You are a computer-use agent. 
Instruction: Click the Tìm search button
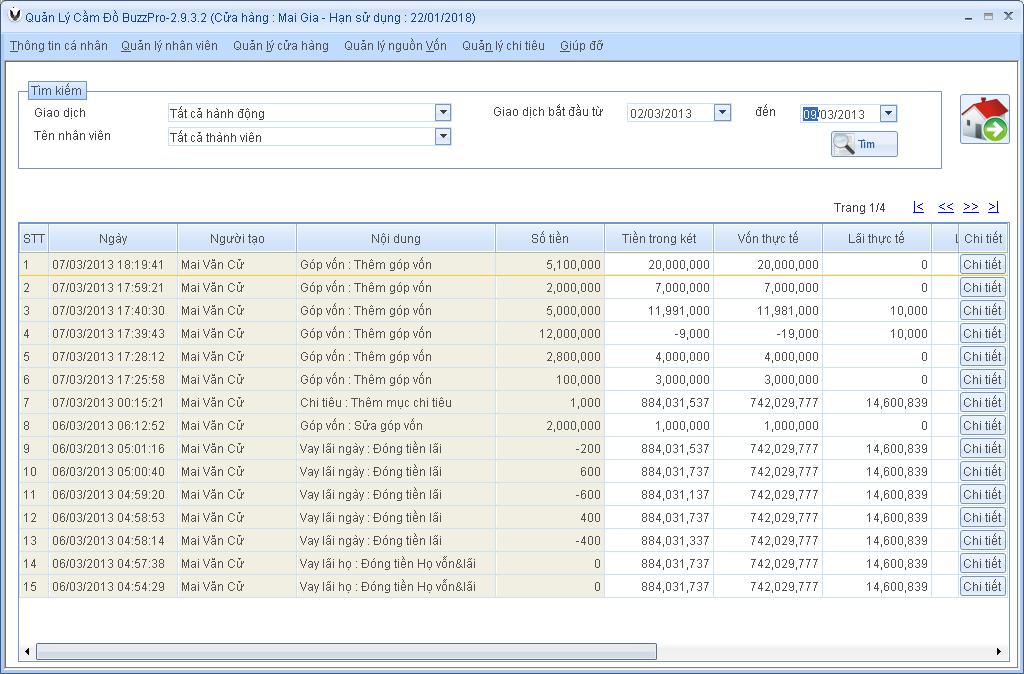(x=864, y=144)
